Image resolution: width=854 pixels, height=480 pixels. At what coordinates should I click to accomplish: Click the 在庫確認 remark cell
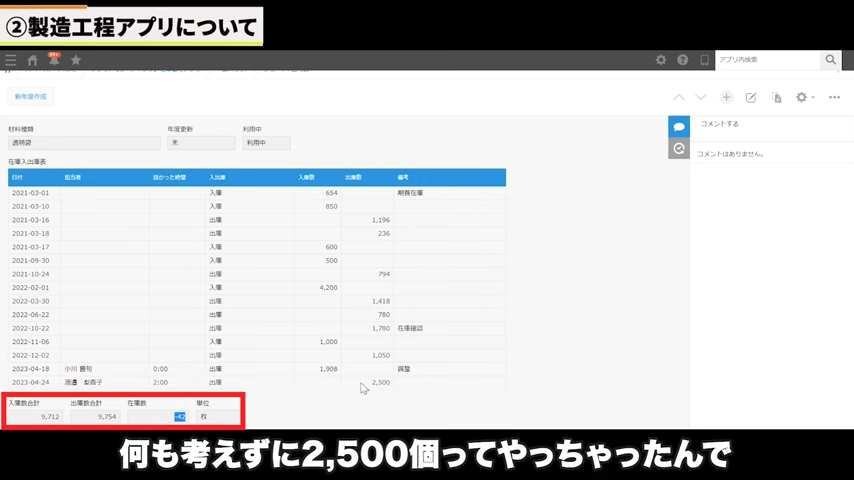[x=450, y=329]
